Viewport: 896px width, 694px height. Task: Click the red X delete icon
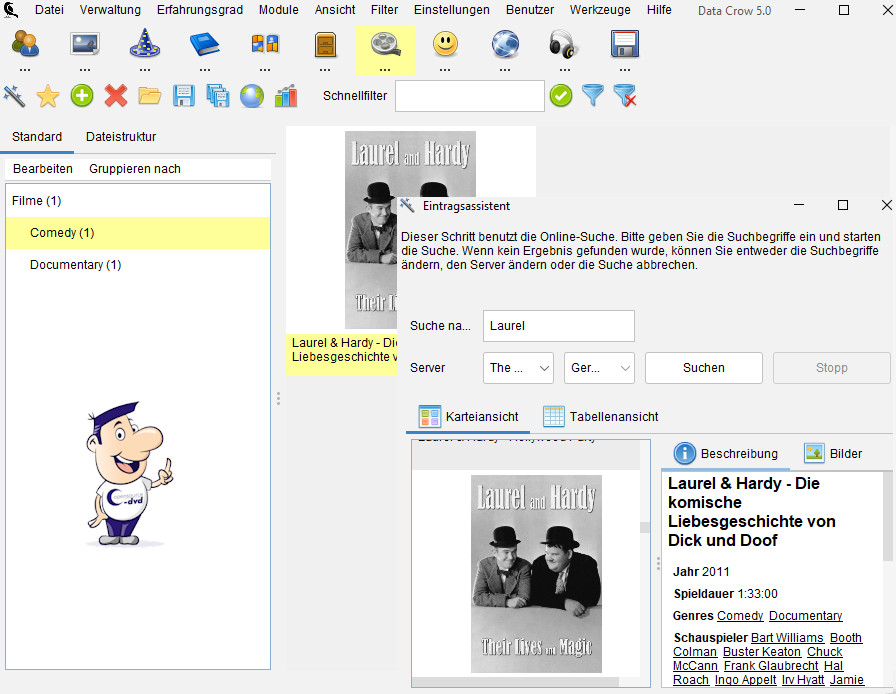pyautogui.click(x=116, y=96)
